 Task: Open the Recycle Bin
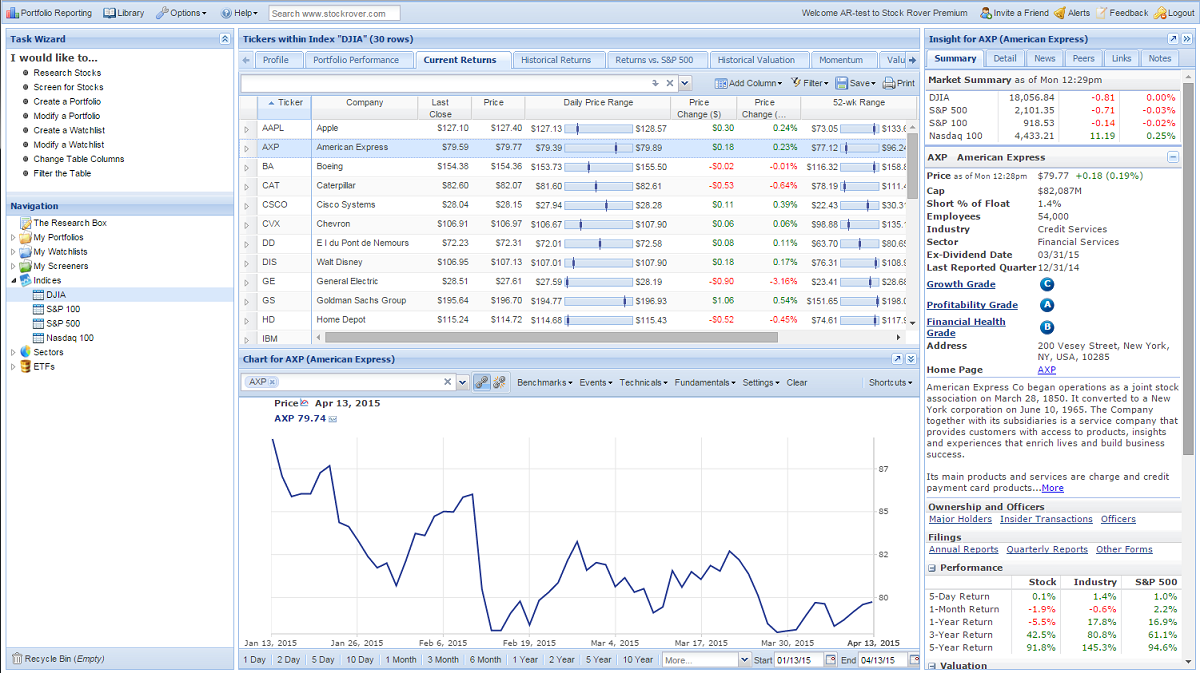tap(58, 659)
